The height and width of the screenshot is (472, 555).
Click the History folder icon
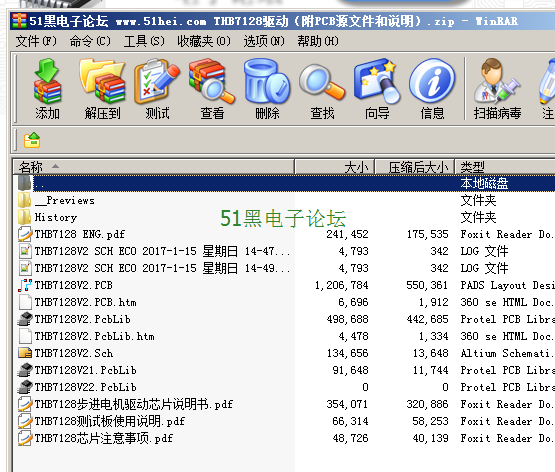click(25, 217)
